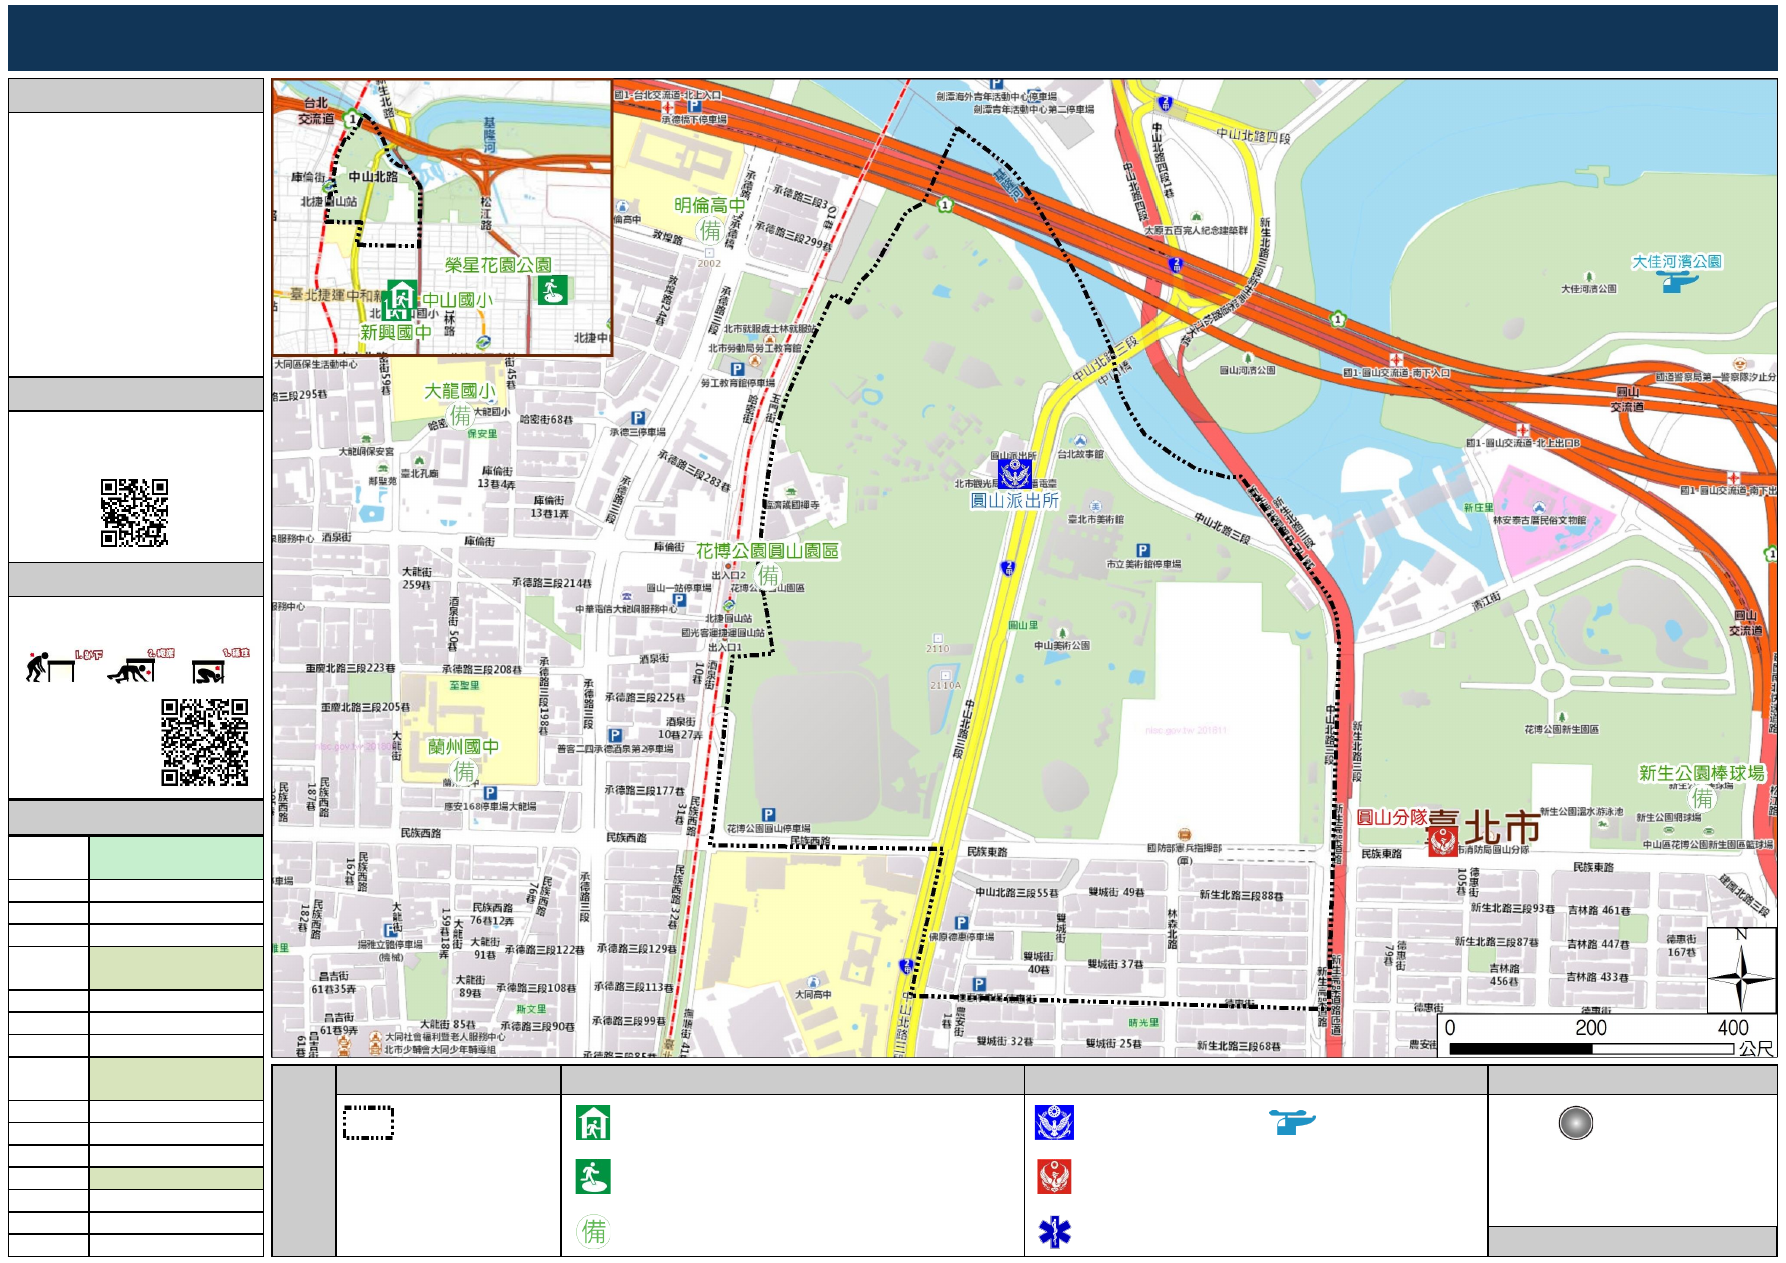
Task: Click the inset overview map thumbnail
Action: click(442, 218)
